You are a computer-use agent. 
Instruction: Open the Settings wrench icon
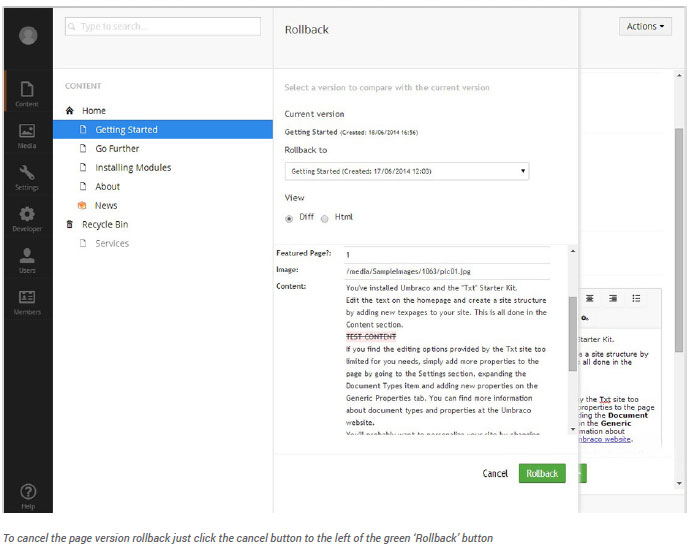tap(27, 177)
